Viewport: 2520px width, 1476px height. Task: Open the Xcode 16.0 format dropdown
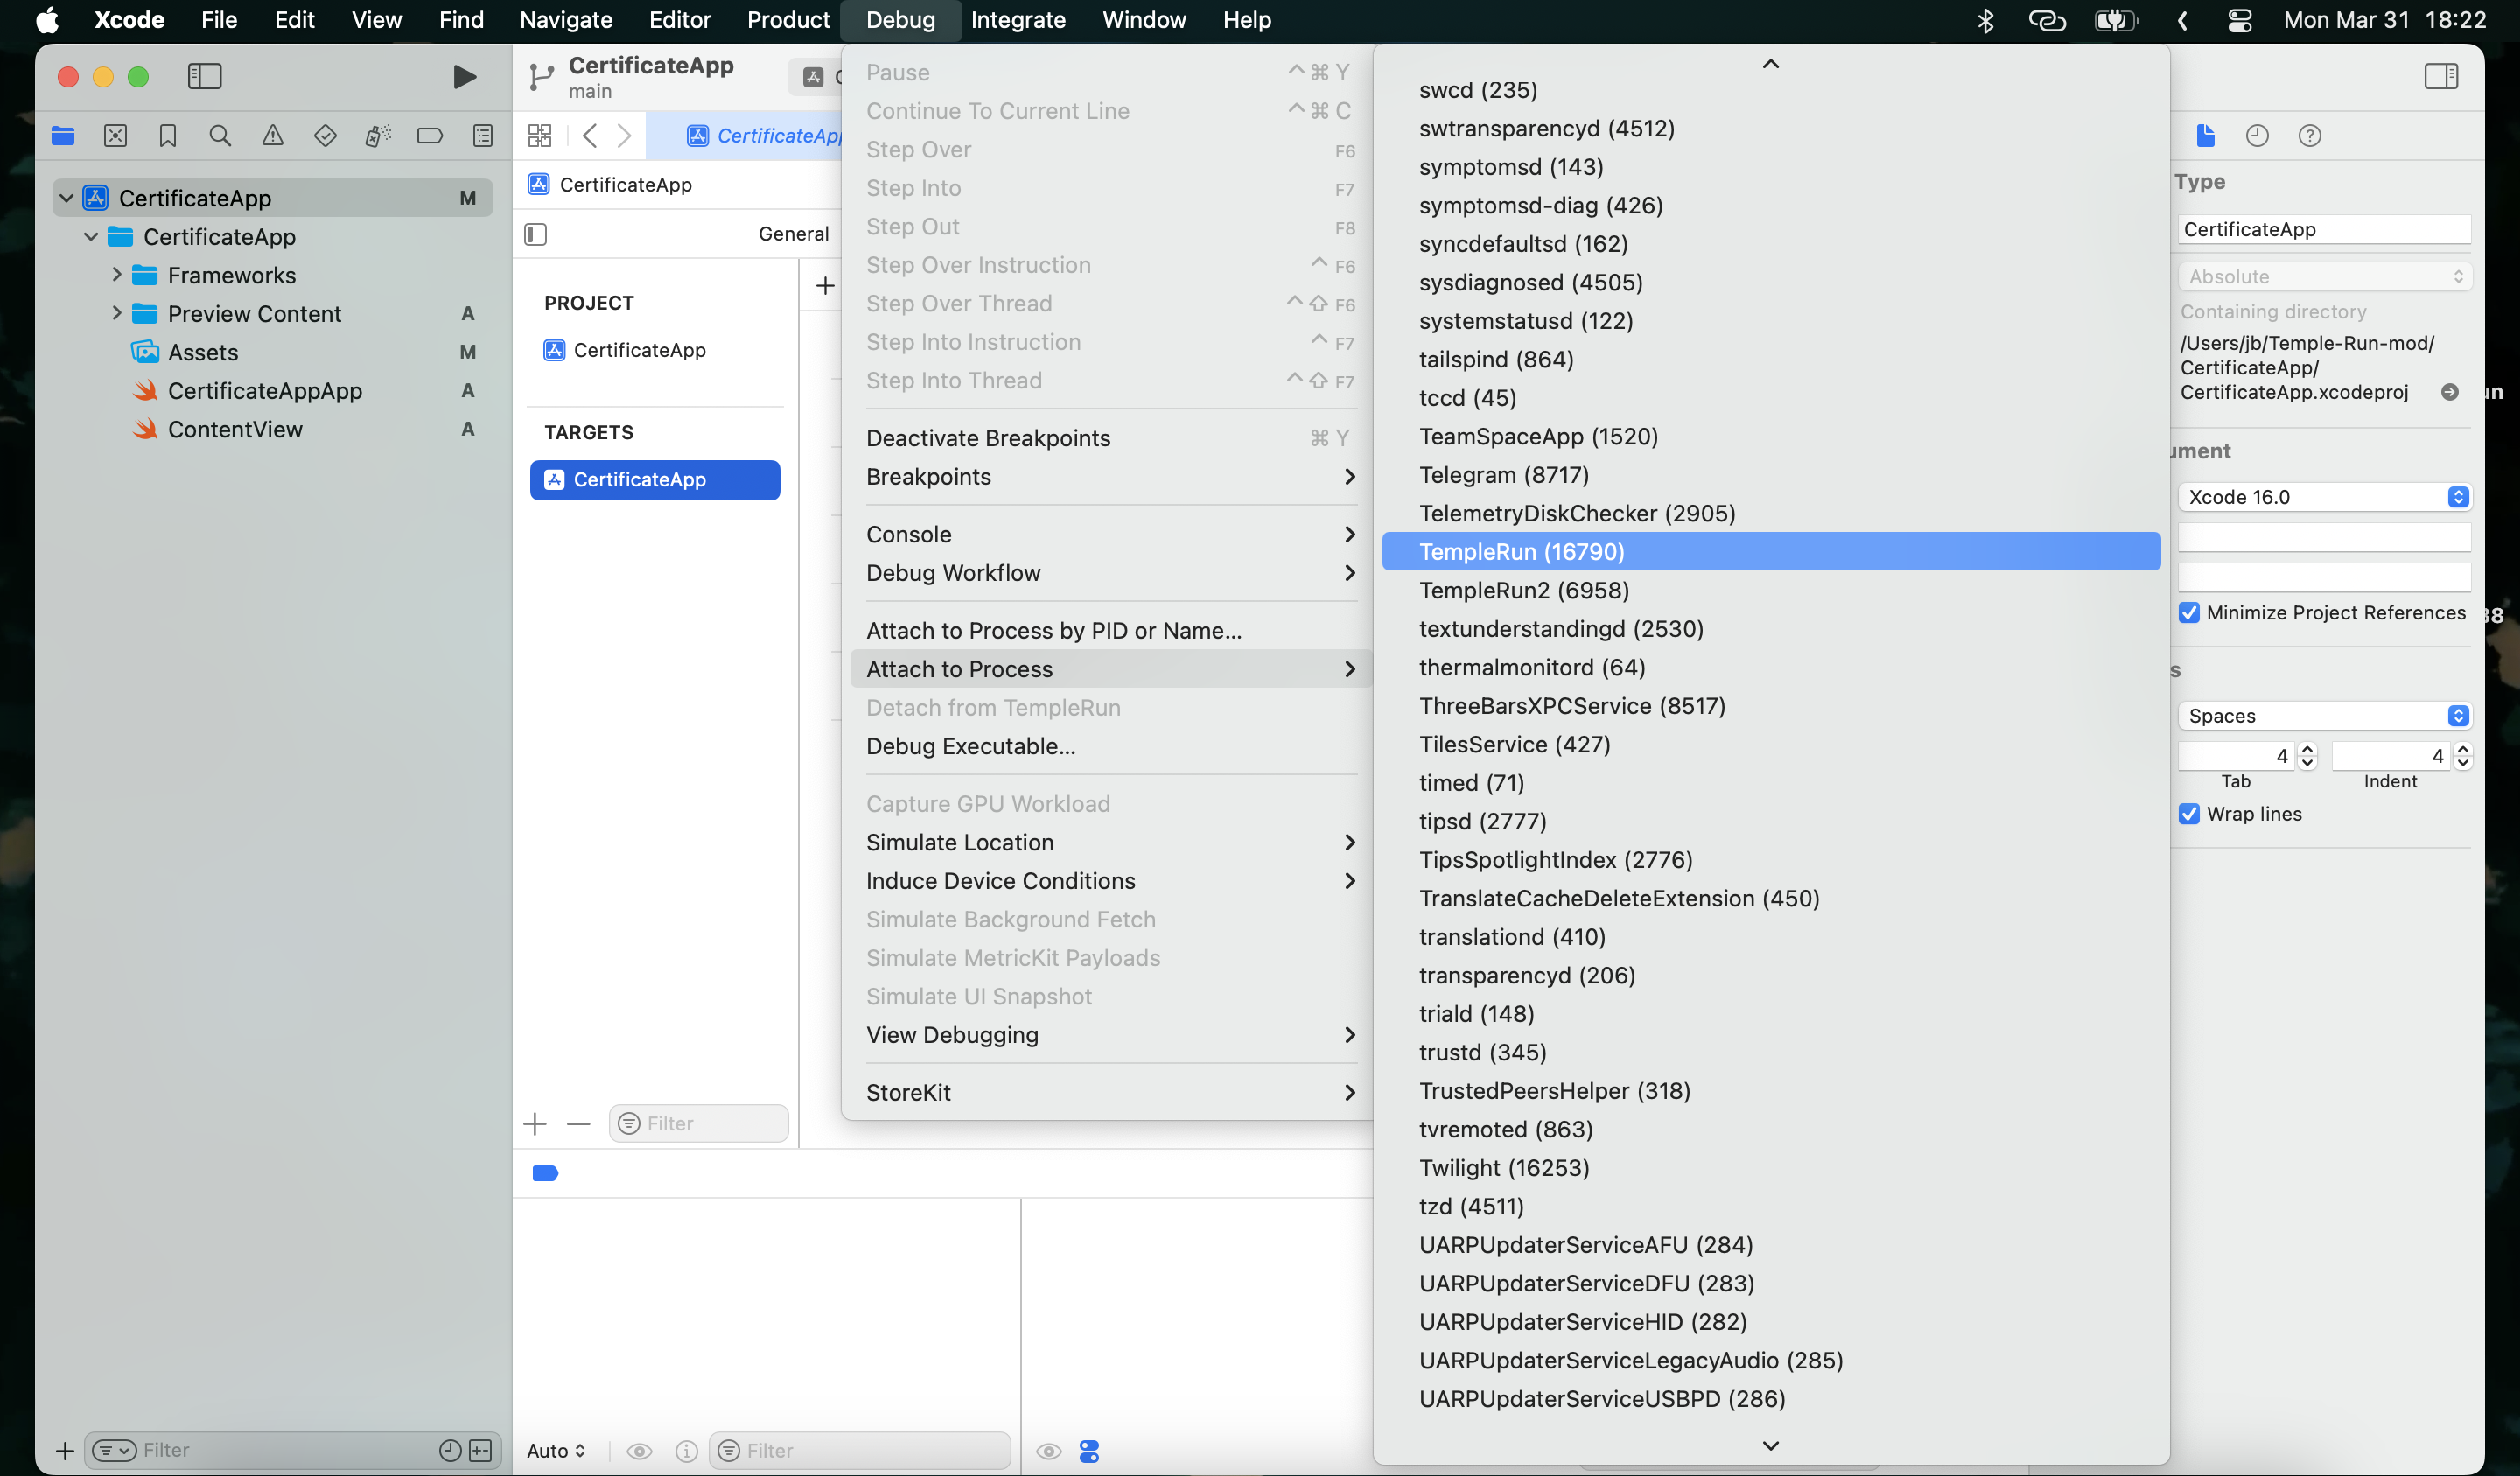(x=2323, y=497)
